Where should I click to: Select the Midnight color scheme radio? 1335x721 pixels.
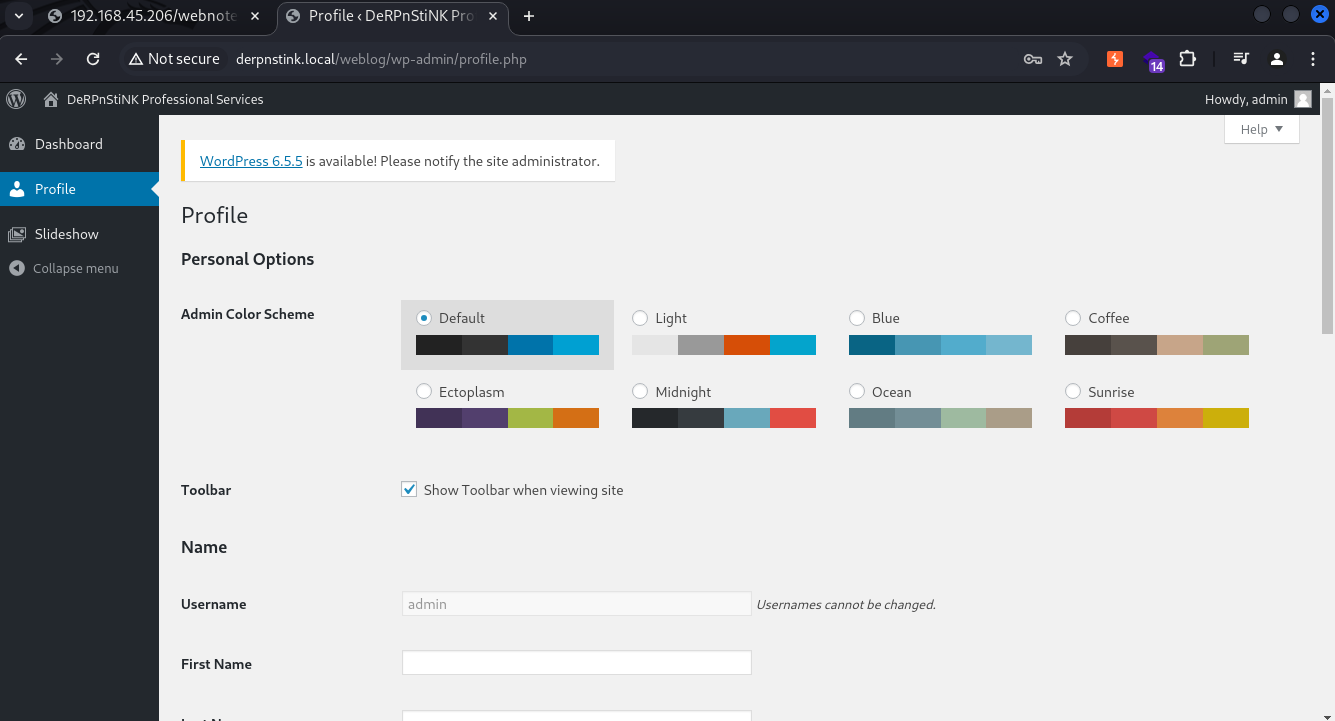click(x=640, y=392)
